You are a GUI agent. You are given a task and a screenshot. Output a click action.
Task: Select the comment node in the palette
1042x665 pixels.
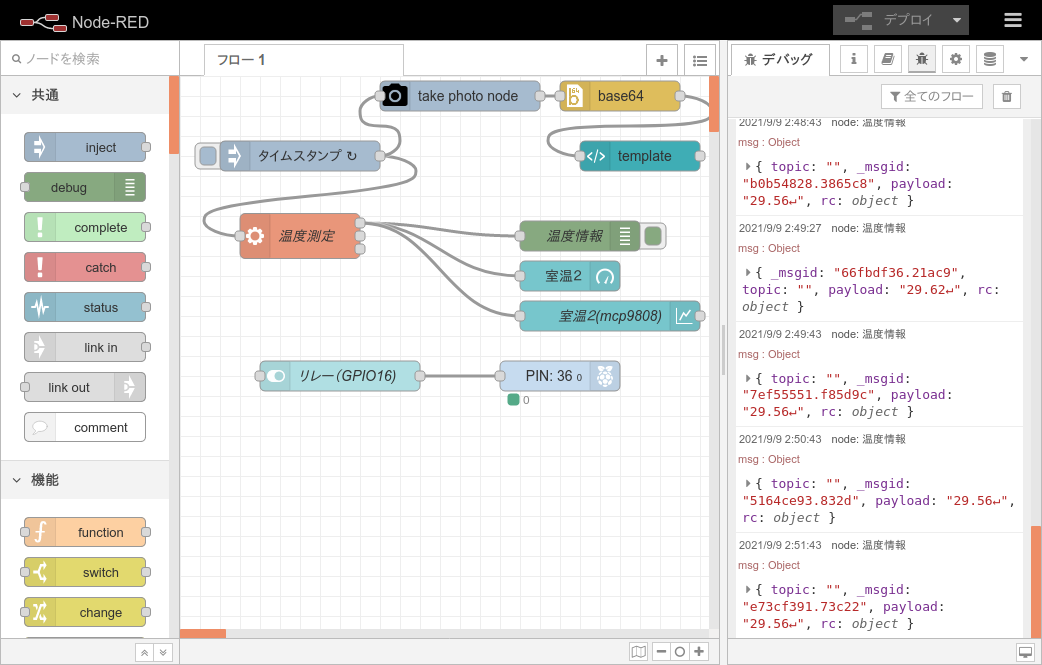pos(85,427)
